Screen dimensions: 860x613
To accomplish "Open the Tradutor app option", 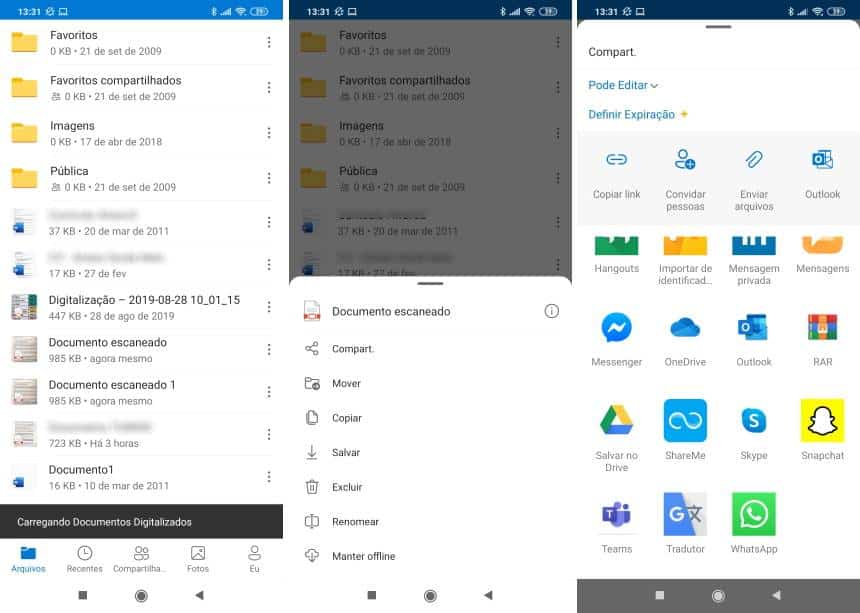I will point(685,524).
